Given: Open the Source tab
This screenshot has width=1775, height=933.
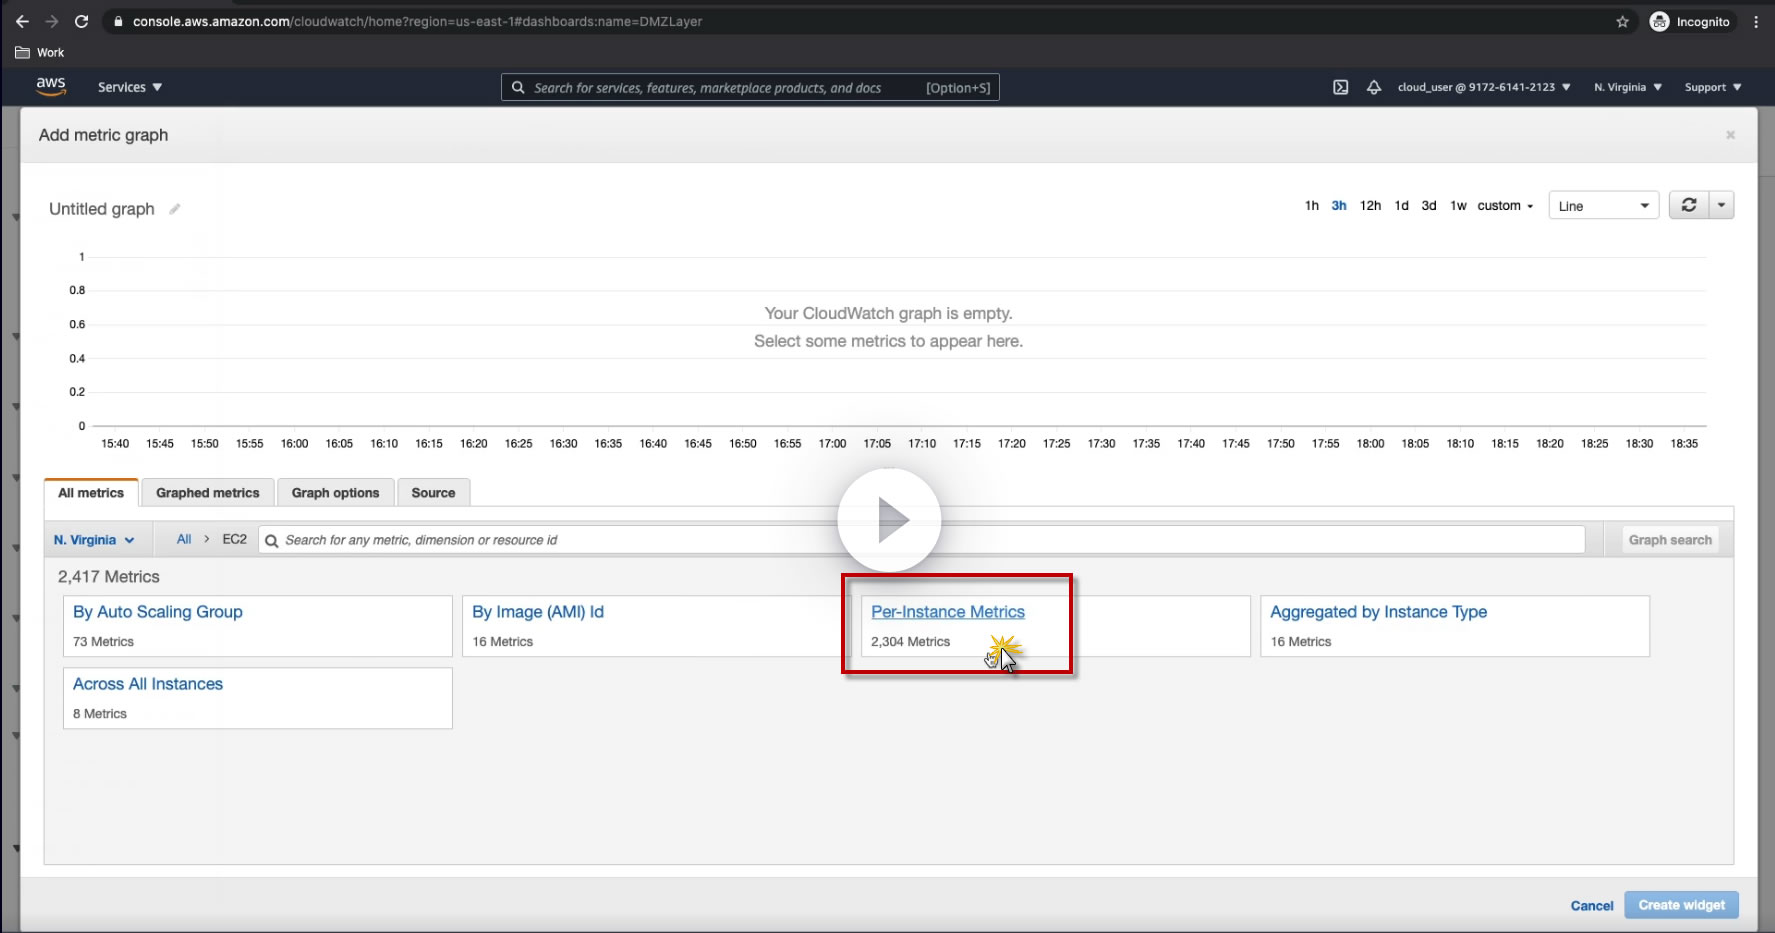Looking at the screenshot, I should (x=433, y=493).
